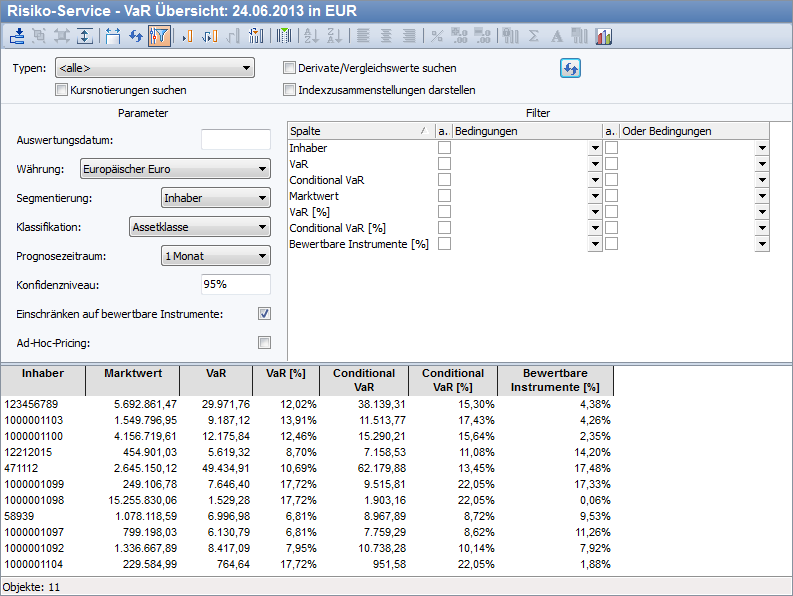Enable the Ad-Hoc-Pricing checkbox
This screenshot has width=793, height=596.
[x=264, y=343]
